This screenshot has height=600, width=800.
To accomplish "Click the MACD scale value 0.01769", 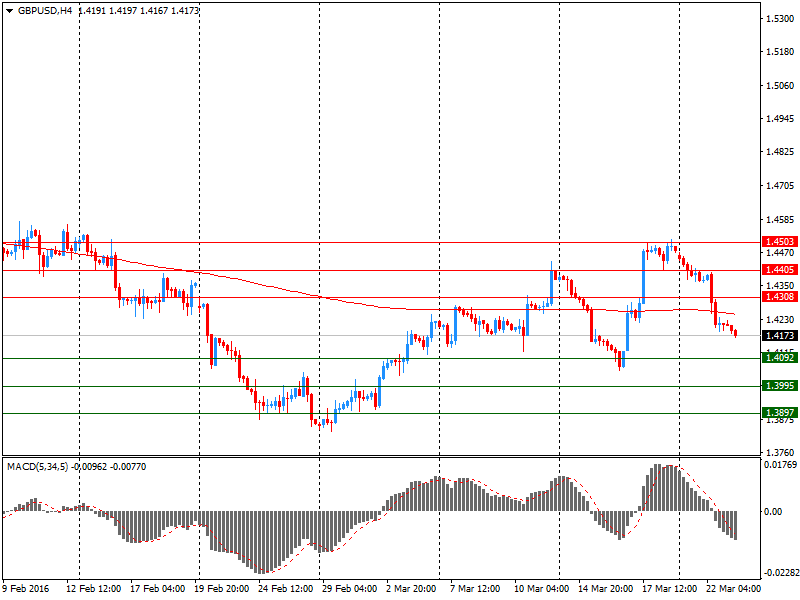I will 780,465.
